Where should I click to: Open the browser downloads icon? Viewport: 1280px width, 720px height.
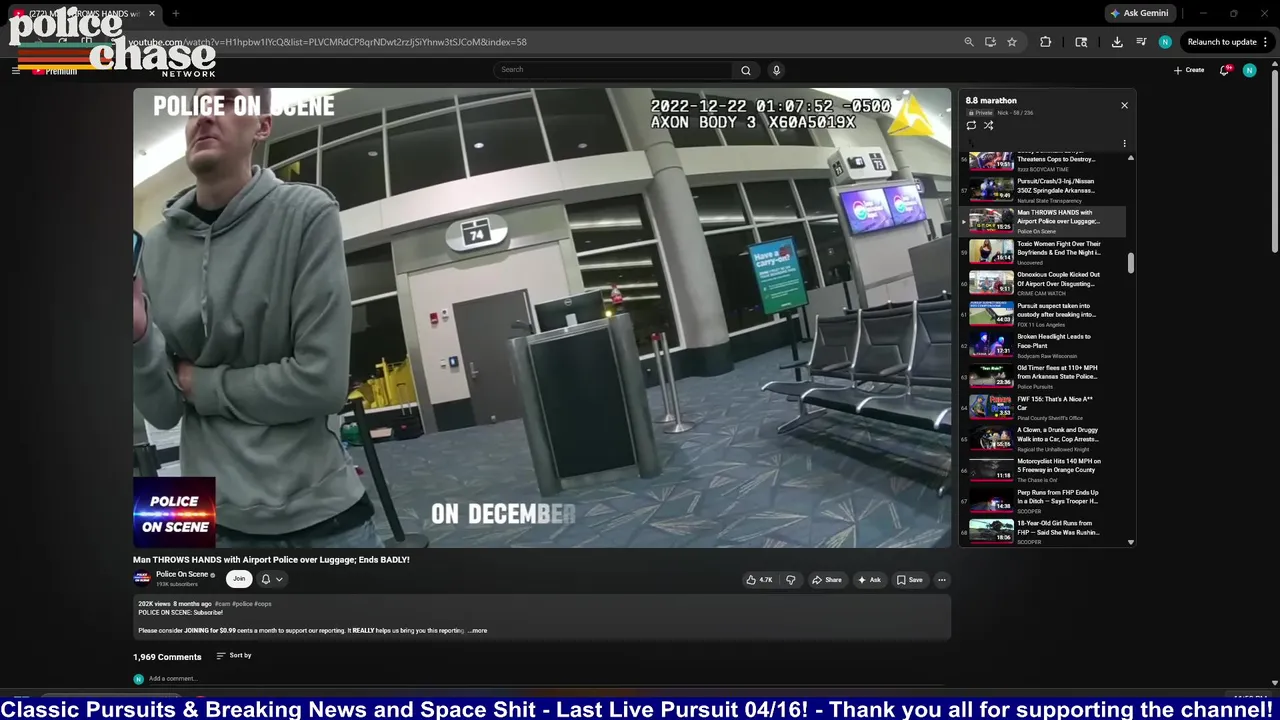[1117, 42]
